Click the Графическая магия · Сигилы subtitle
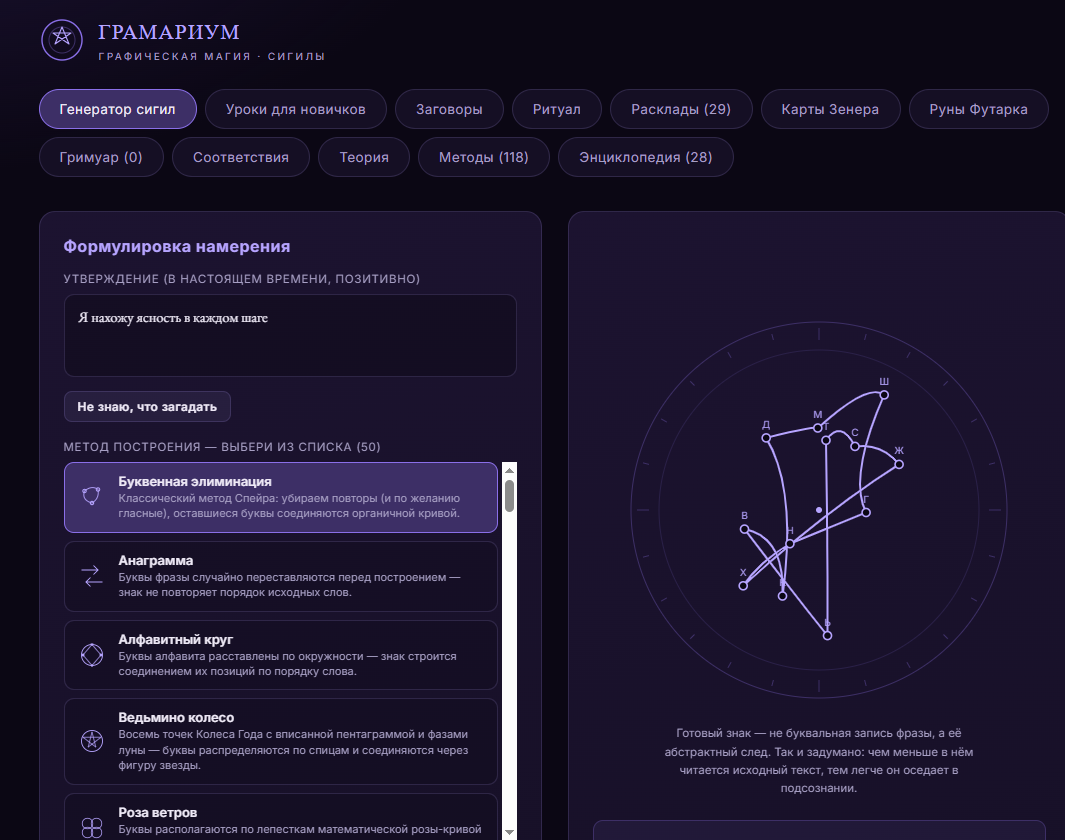The width and height of the screenshot is (1065, 840). [212, 56]
